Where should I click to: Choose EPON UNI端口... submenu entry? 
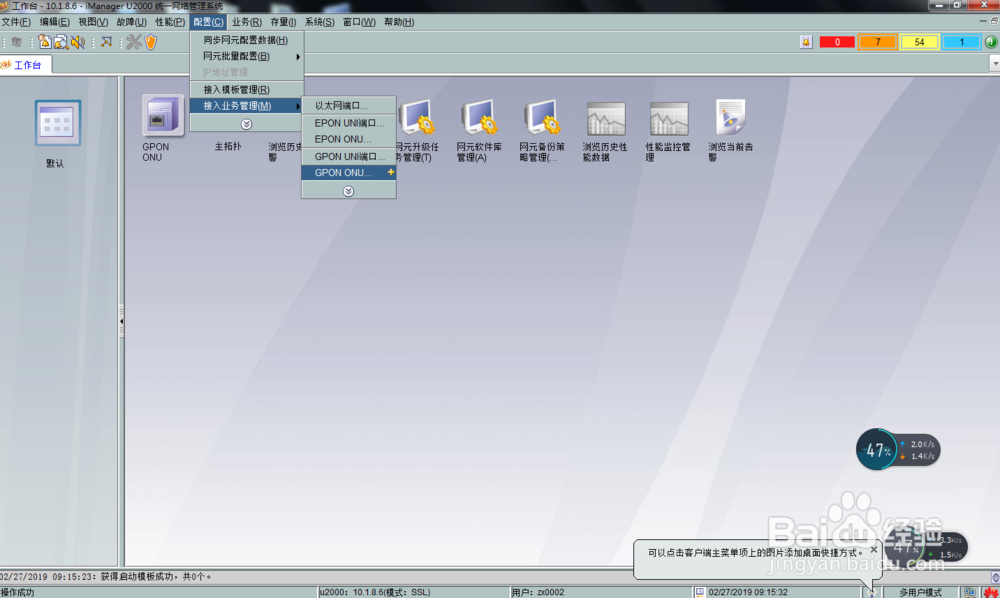tap(348, 123)
